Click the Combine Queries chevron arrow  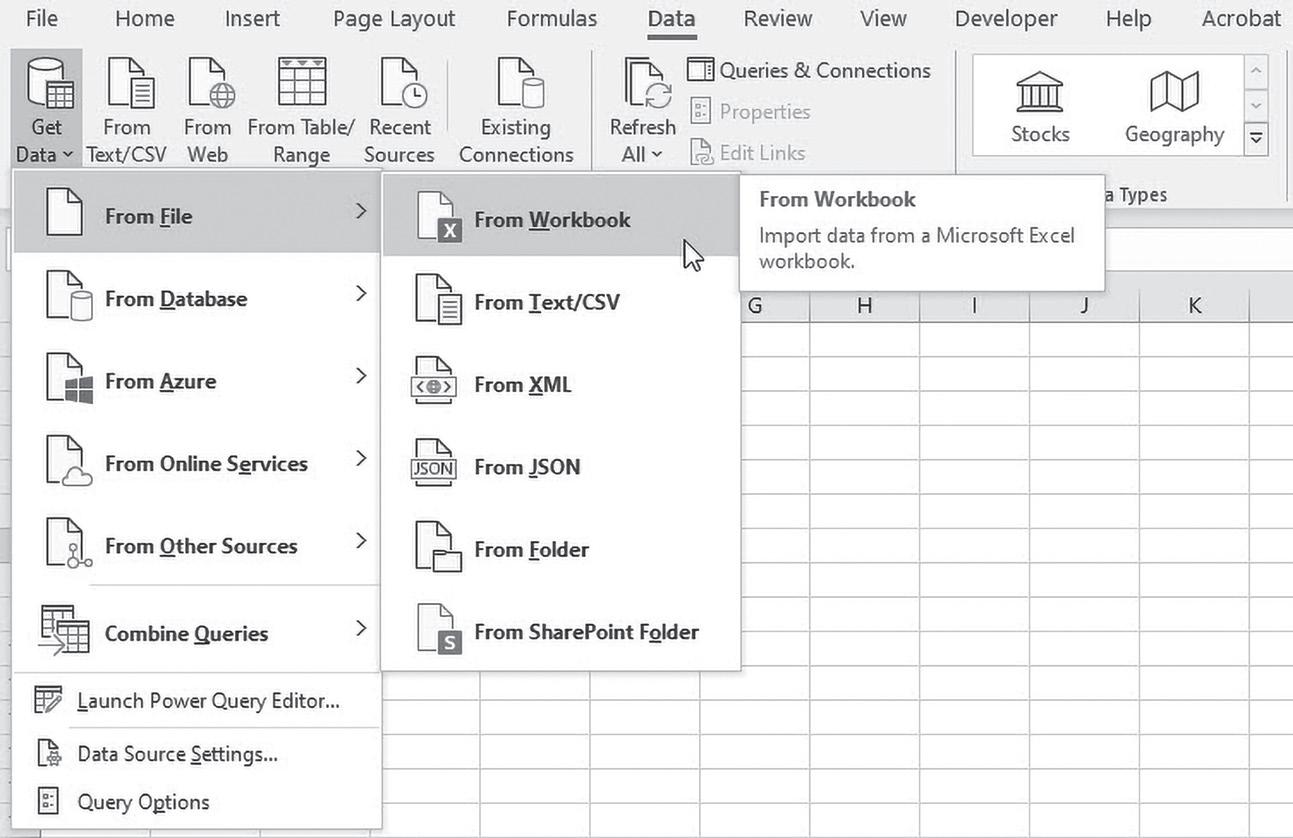point(361,629)
